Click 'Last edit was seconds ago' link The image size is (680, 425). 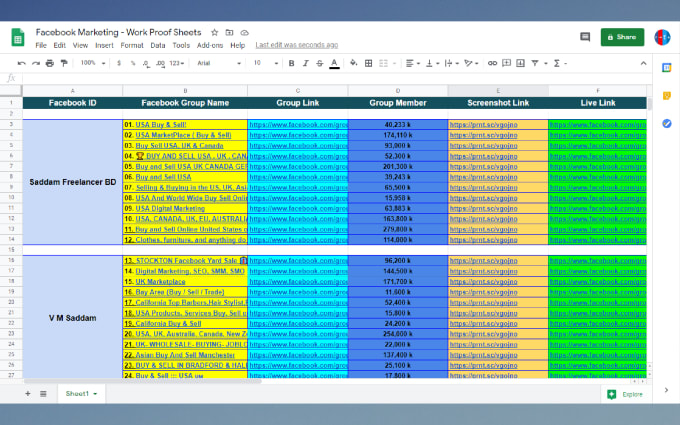coord(297,45)
